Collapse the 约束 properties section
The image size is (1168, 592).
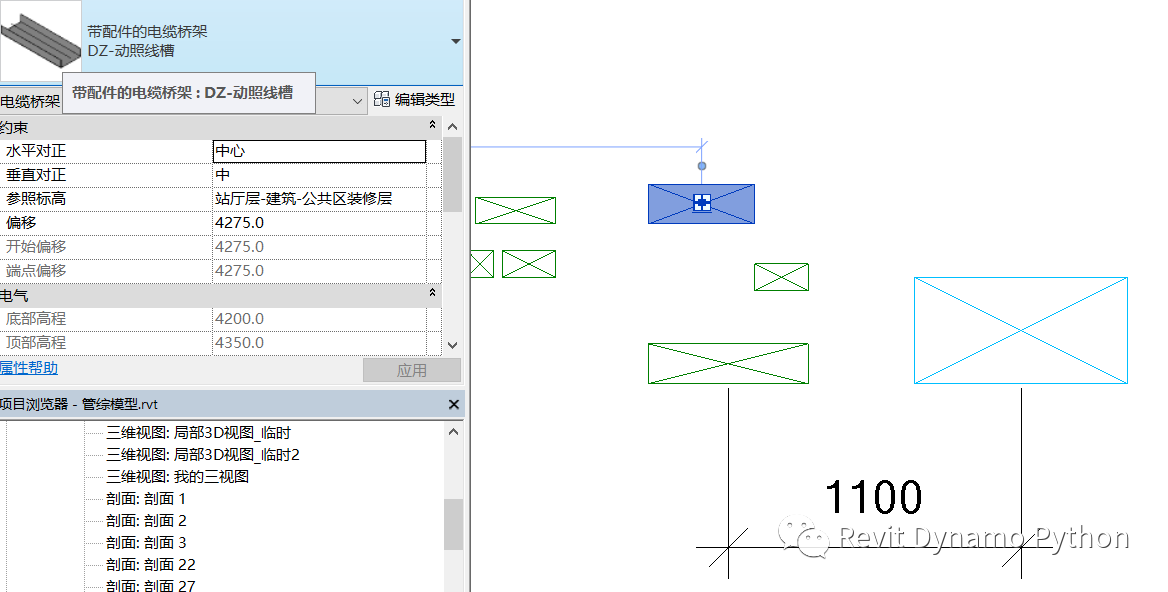point(432,126)
